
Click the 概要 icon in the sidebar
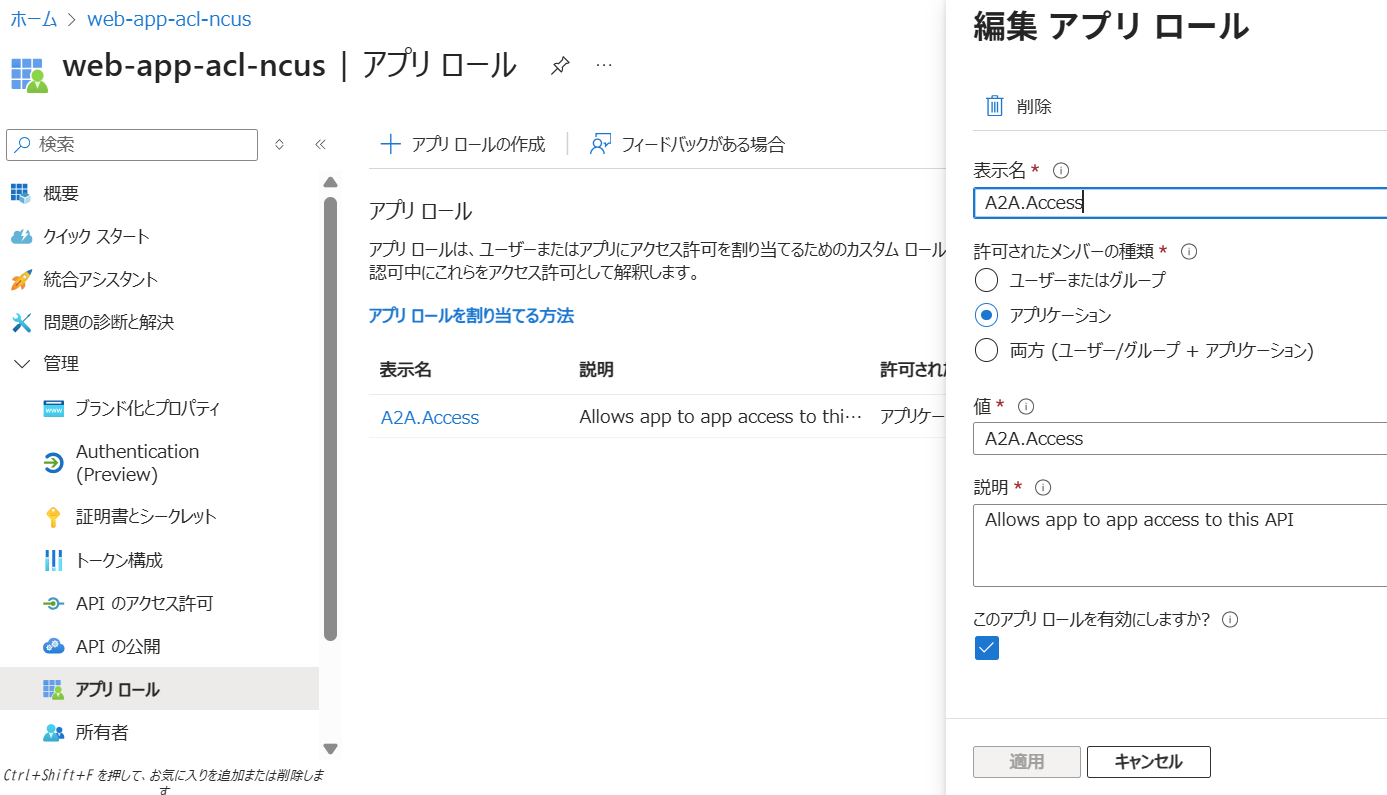point(22,193)
